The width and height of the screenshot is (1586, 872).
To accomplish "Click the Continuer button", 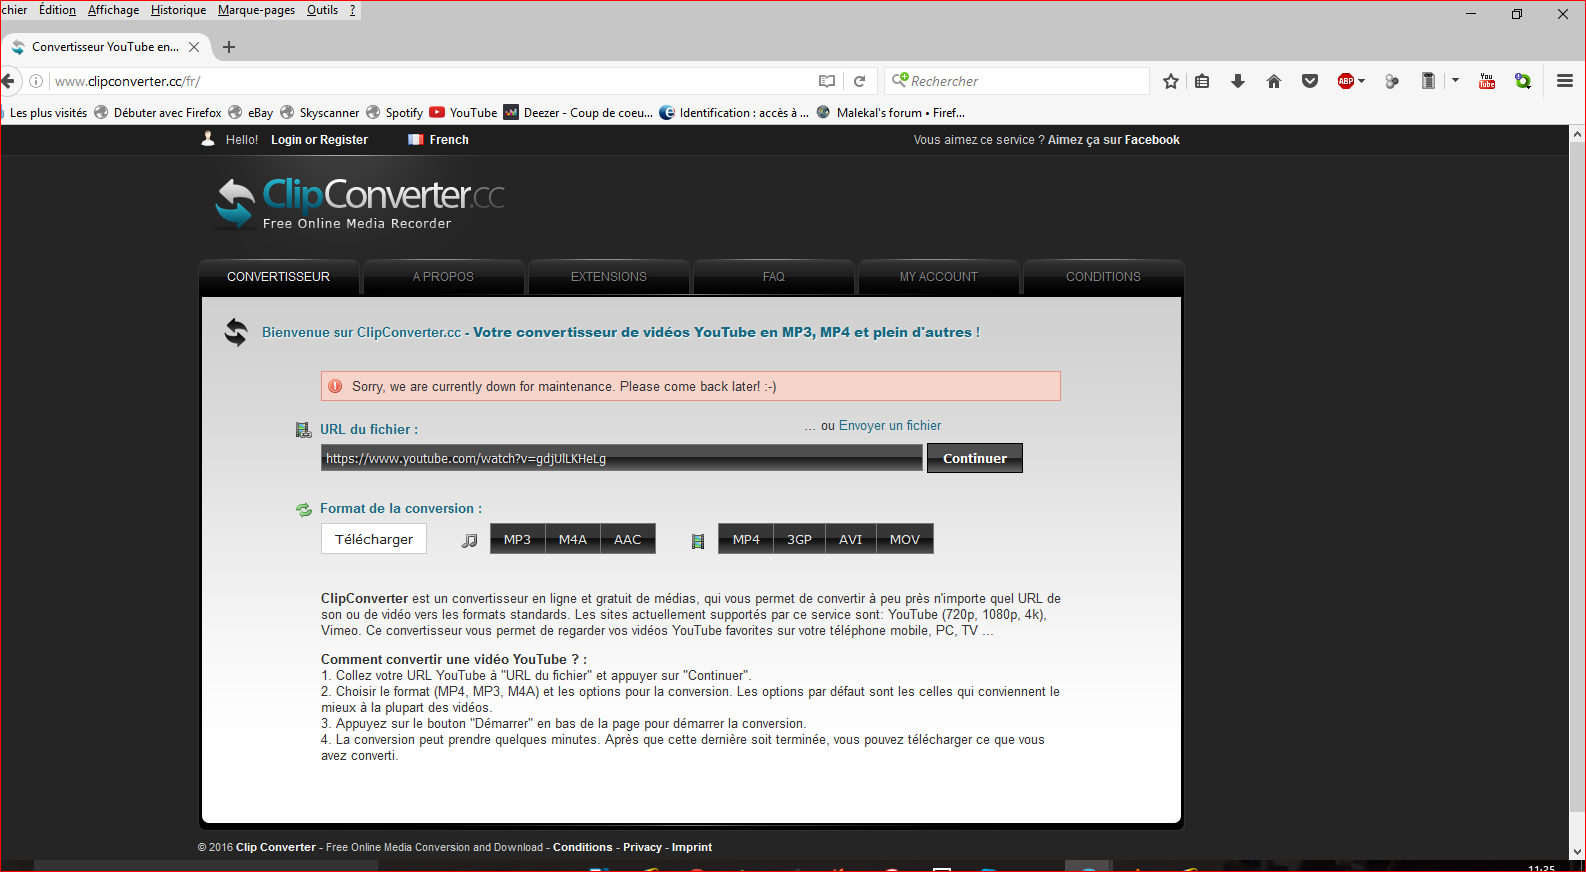I will coord(975,458).
